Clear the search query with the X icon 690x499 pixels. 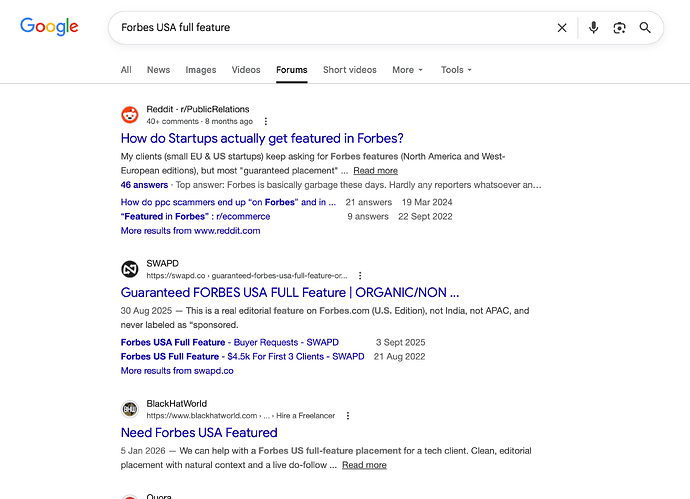coord(562,28)
